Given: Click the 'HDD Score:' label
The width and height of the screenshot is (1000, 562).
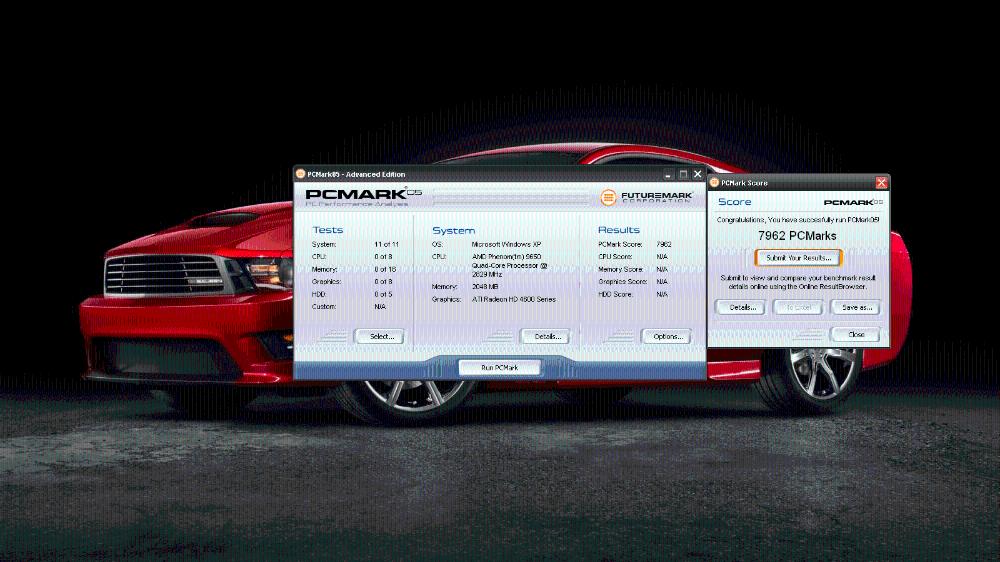Looking at the screenshot, I should point(615,294).
